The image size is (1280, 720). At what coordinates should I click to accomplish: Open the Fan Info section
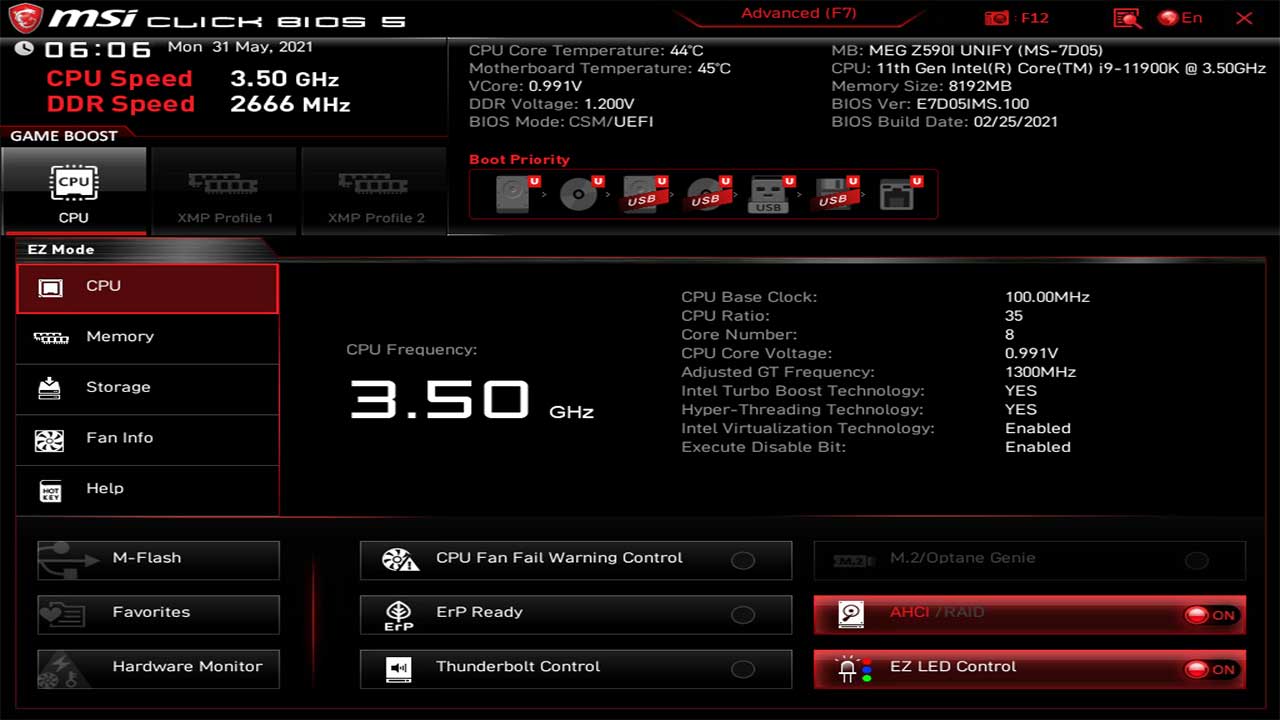[x=147, y=439]
